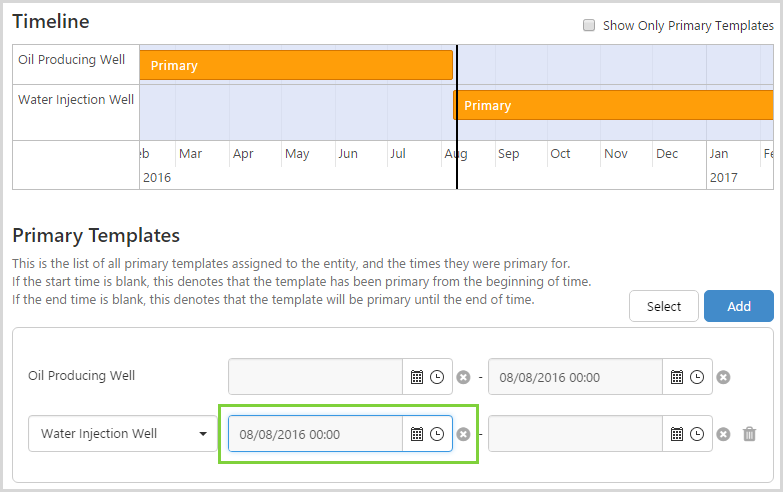The image size is (783, 492).
Task: Focus the Water Injection Well start time field
Action: click(315, 434)
